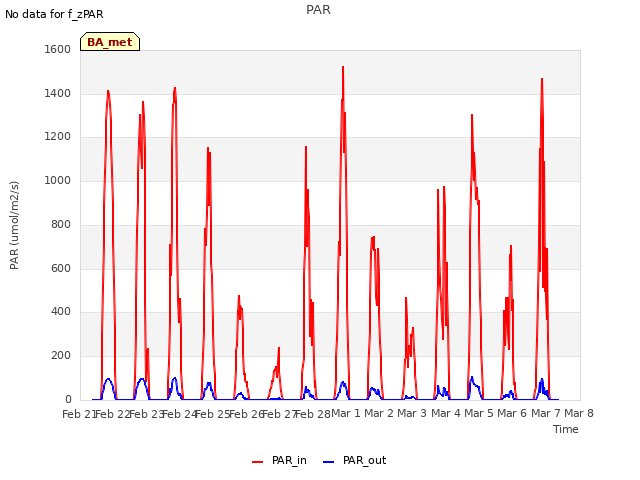
Task: Click the Time axis label
Action: (x=566, y=429)
